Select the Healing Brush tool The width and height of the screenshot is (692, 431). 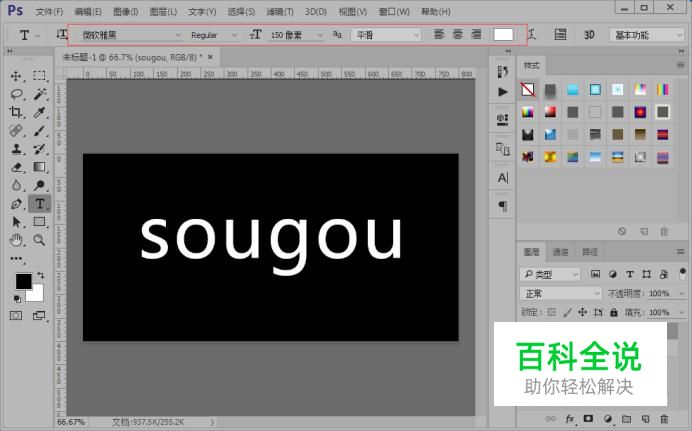click(16, 131)
